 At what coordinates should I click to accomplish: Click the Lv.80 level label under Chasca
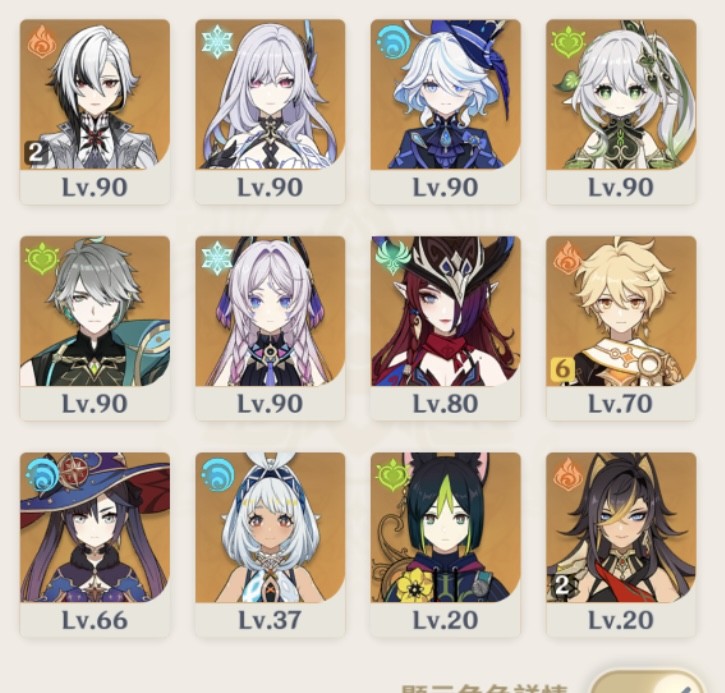[445, 404]
